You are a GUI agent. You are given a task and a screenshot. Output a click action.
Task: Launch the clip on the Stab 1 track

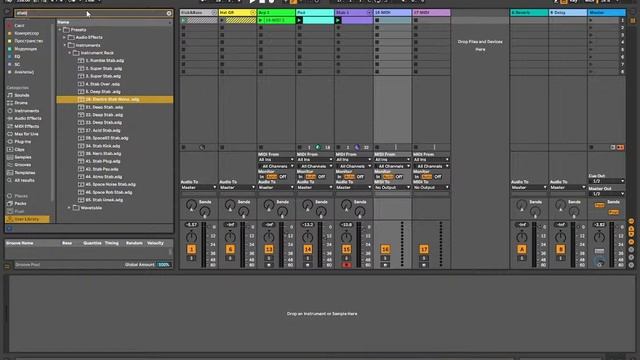(x=338, y=20)
